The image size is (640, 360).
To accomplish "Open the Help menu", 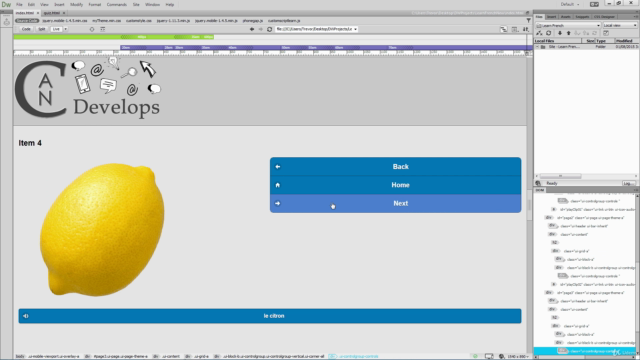I will click(170, 4).
